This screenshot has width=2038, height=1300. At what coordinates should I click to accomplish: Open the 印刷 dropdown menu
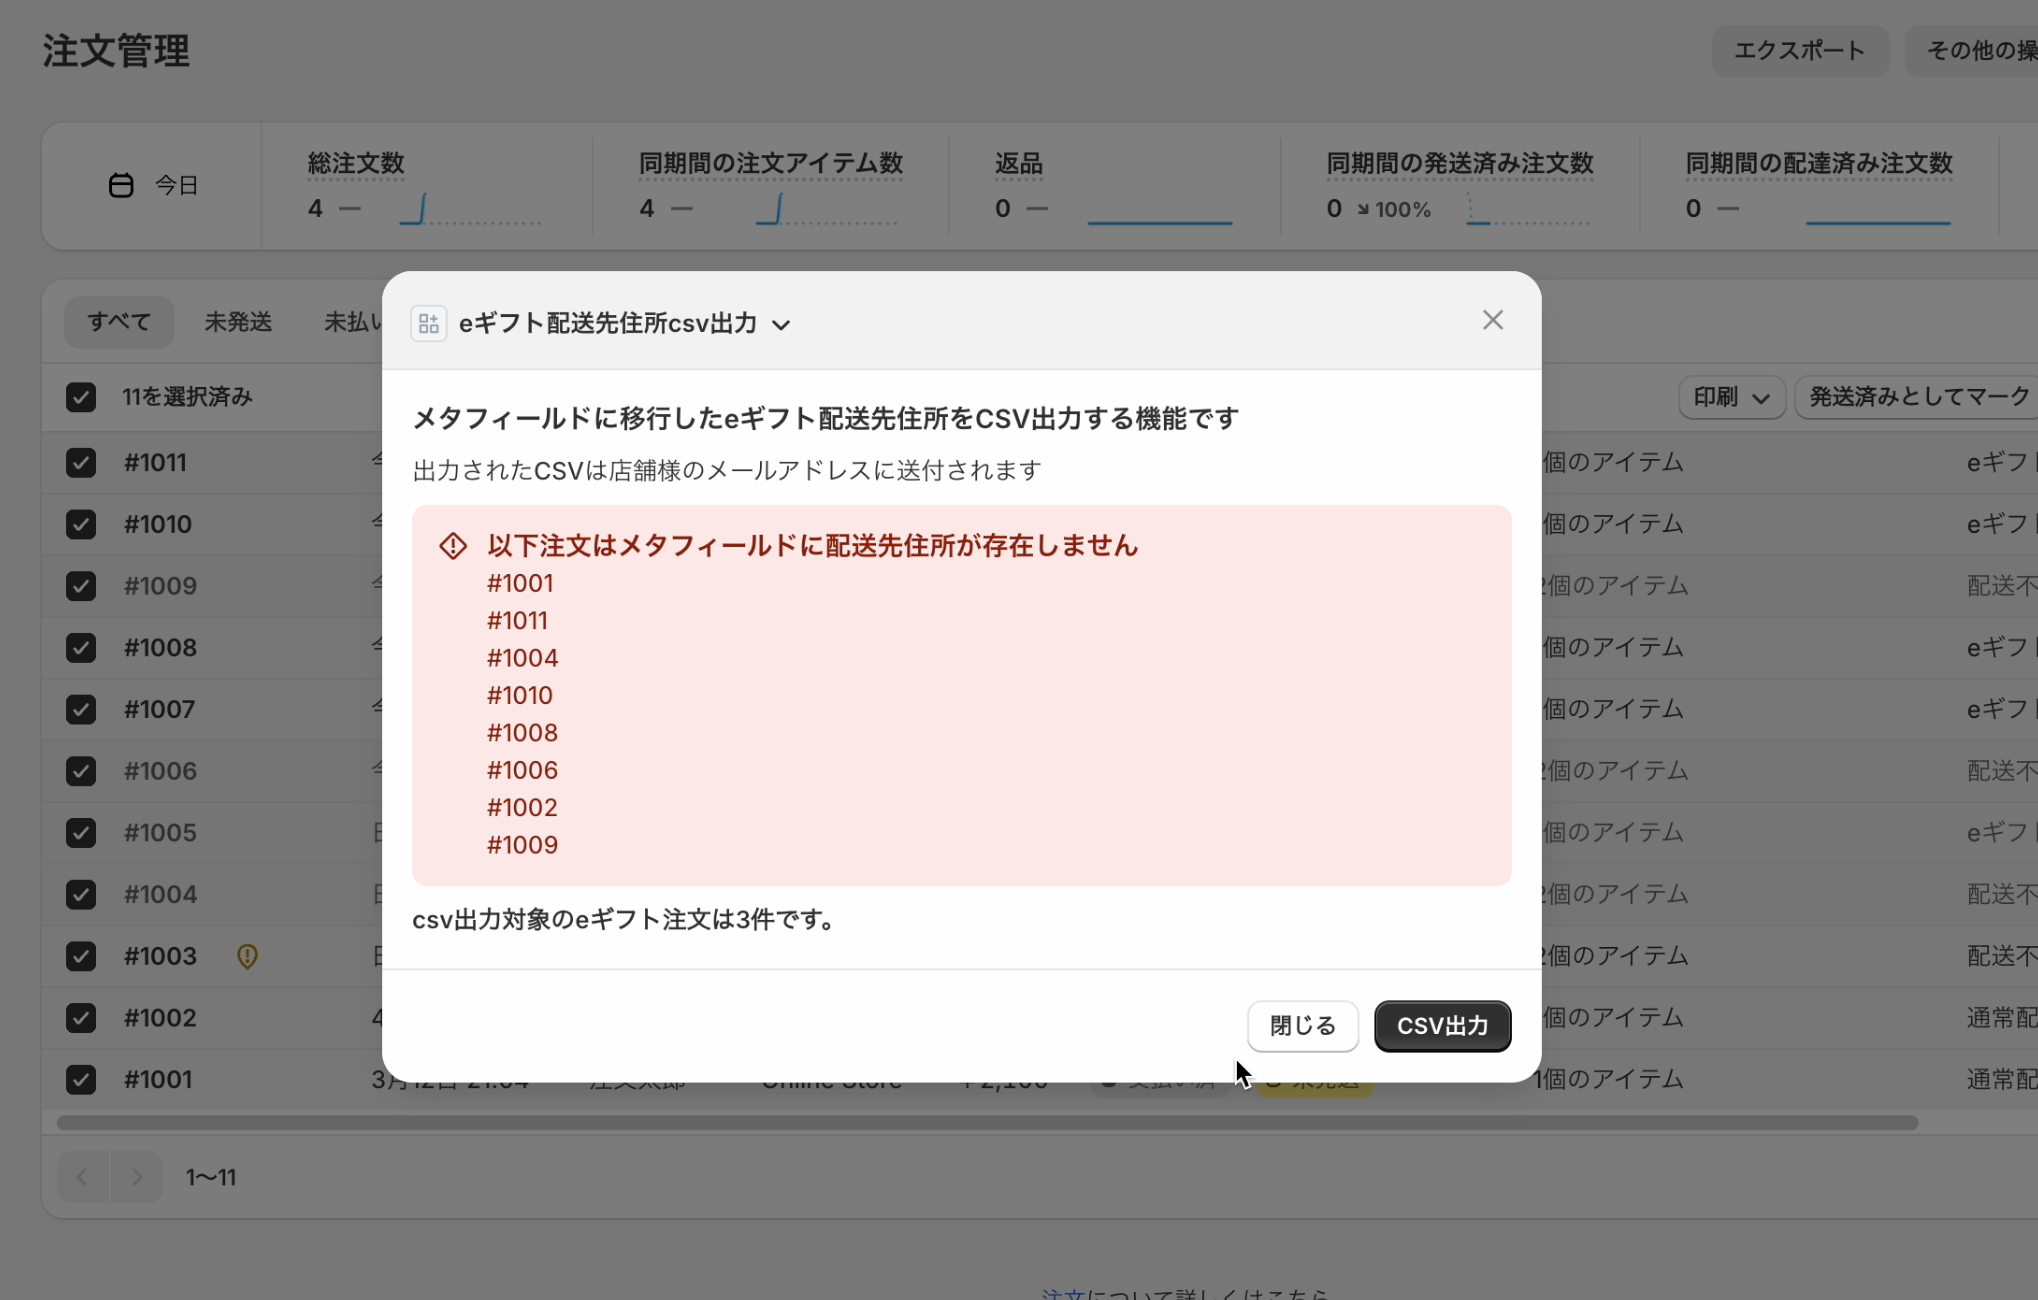1731,397
